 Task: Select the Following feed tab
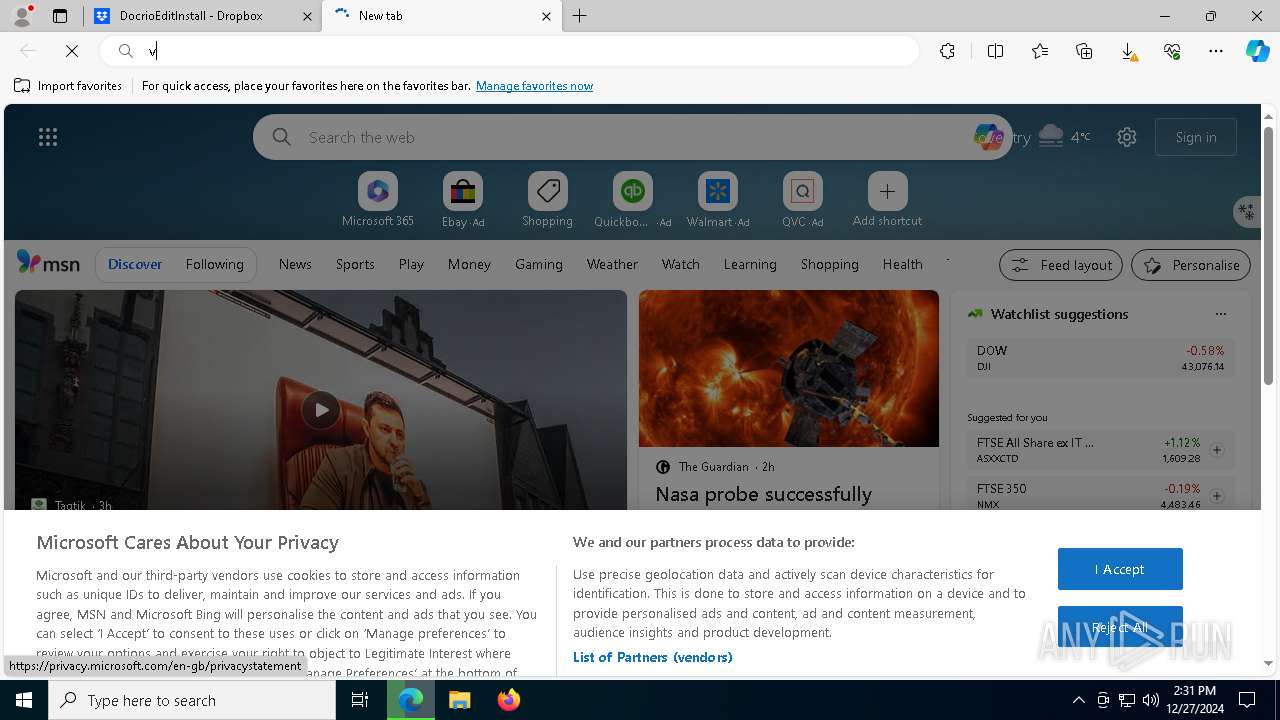214,264
